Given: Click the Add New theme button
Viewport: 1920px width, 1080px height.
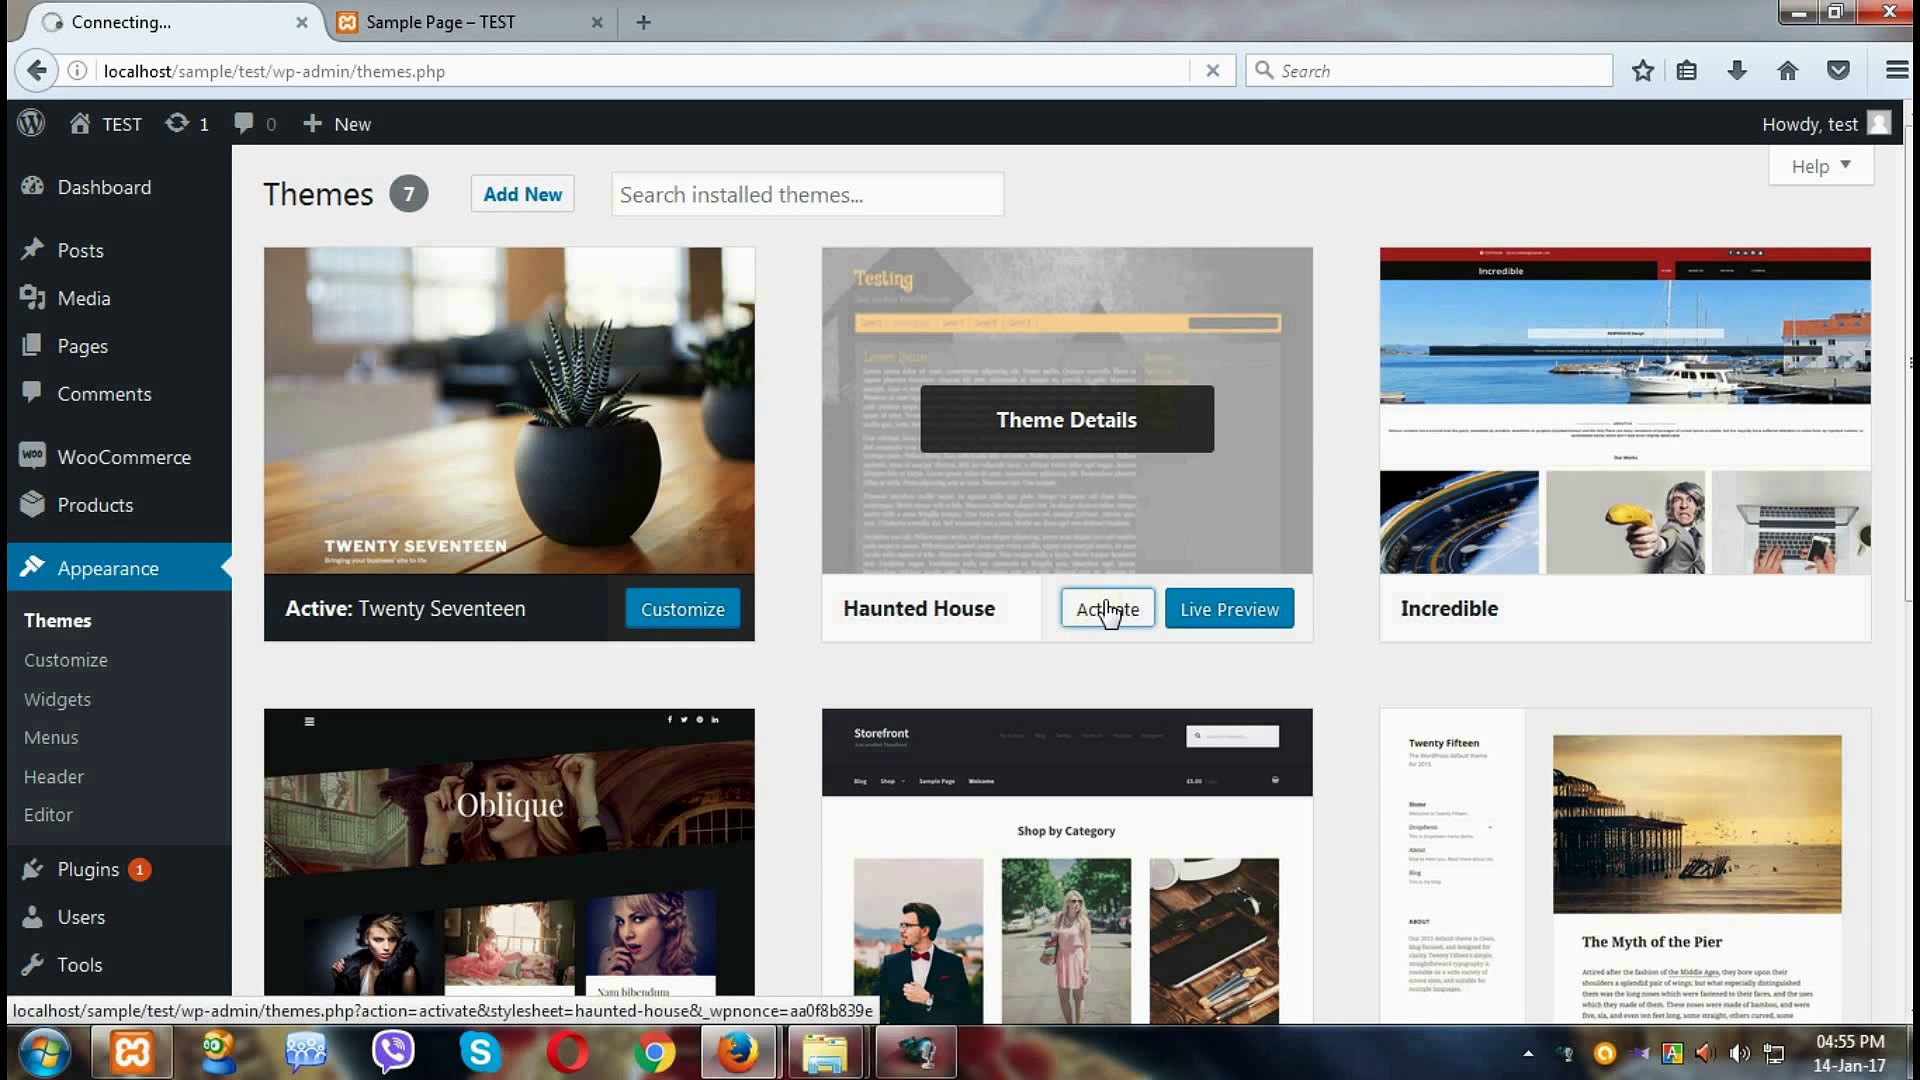Looking at the screenshot, I should (x=522, y=194).
